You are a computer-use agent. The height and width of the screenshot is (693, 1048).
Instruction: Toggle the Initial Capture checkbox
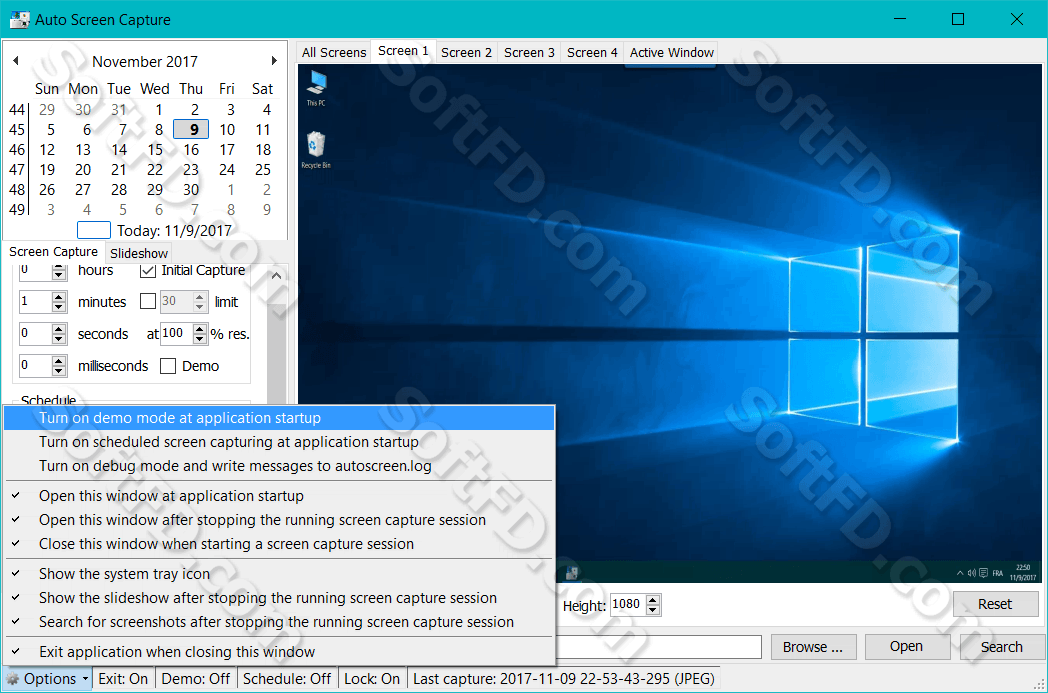tap(148, 271)
